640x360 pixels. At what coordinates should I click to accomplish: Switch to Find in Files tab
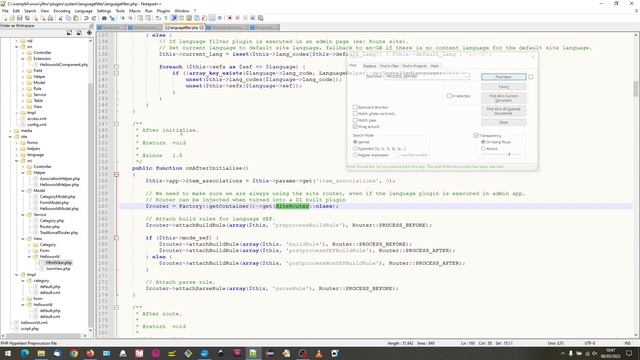[389, 66]
